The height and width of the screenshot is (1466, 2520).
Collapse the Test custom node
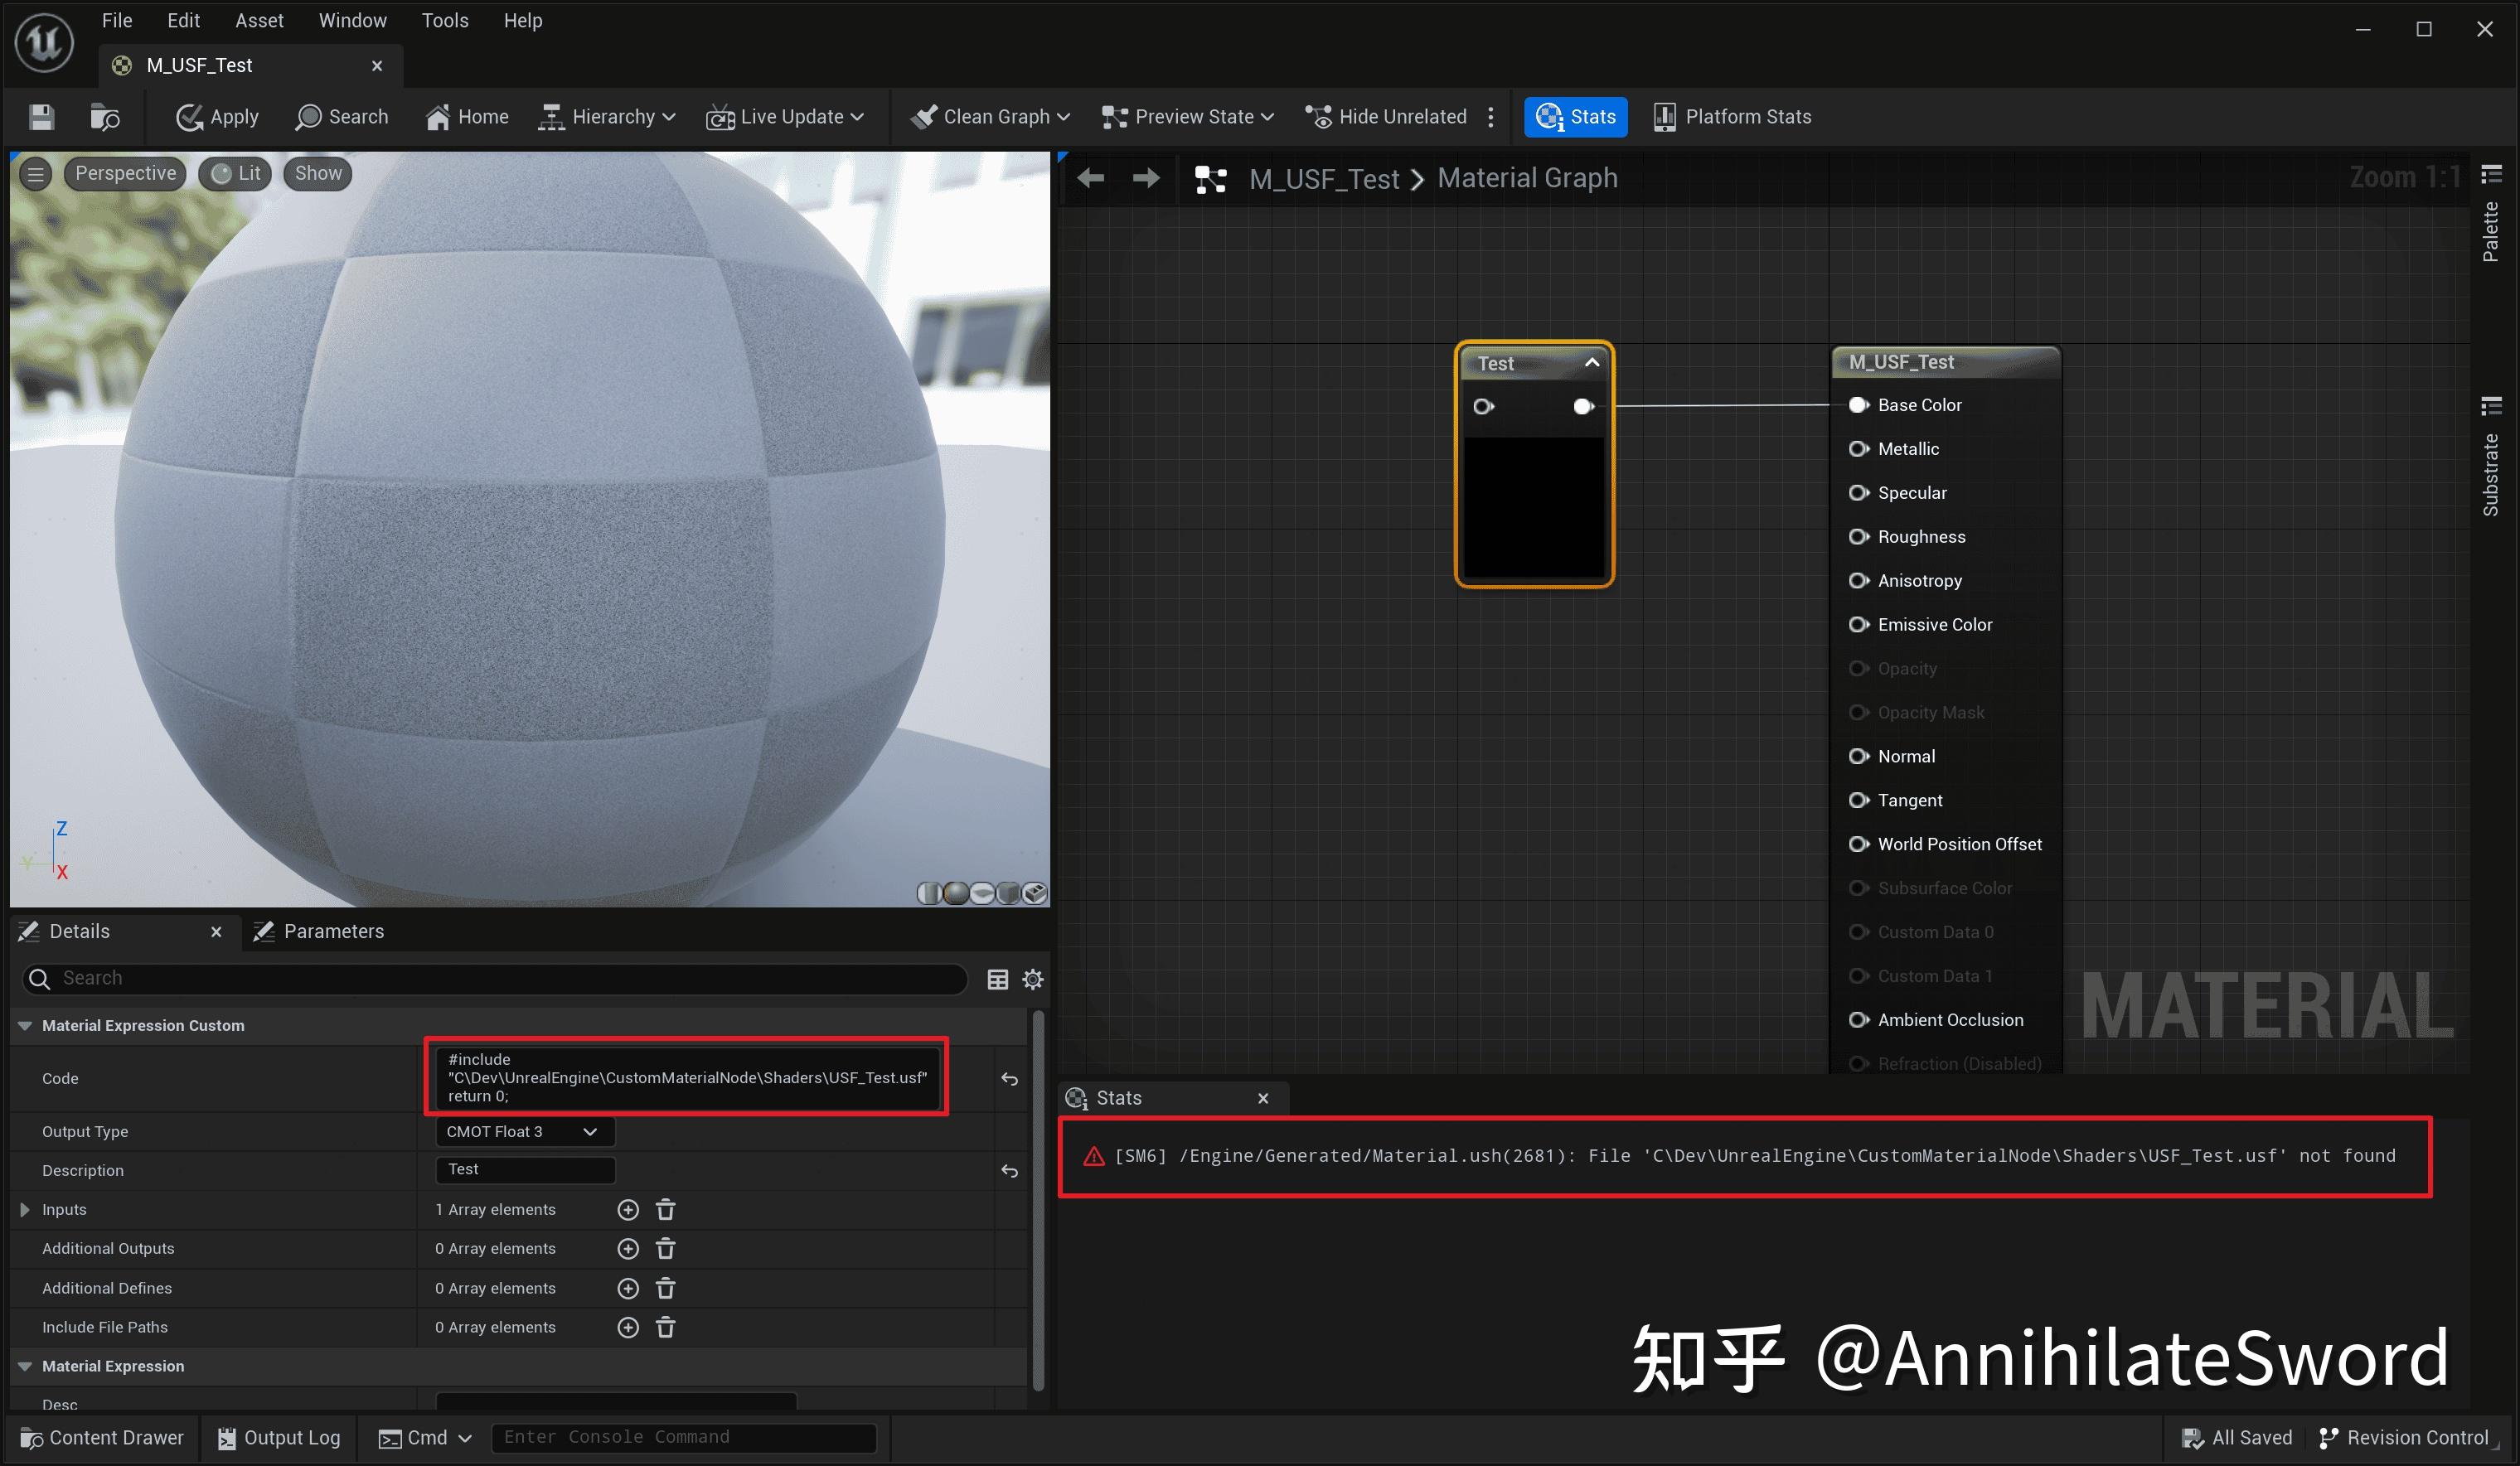click(1592, 363)
